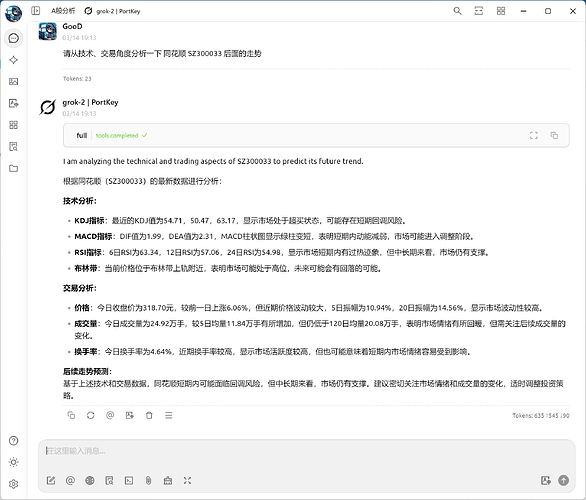This screenshot has width=586, height=500.
Task: Click the MACD指标 bullet line
Action: [274, 236]
